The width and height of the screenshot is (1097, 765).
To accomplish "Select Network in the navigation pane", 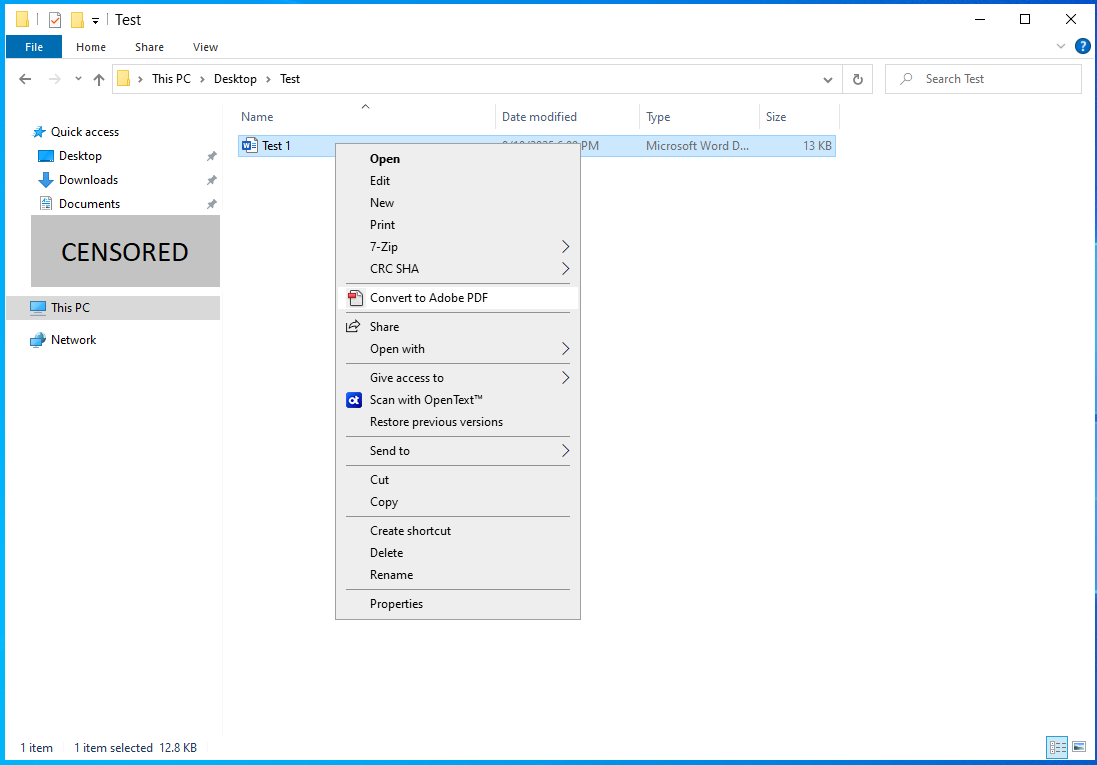I will tap(73, 340).
